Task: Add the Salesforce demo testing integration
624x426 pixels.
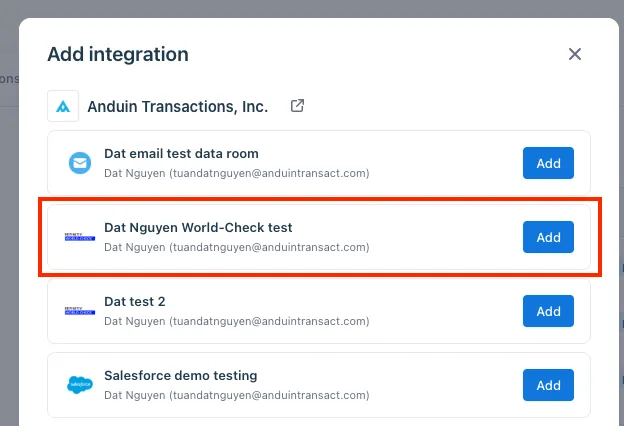Action: tap(548, 385)
